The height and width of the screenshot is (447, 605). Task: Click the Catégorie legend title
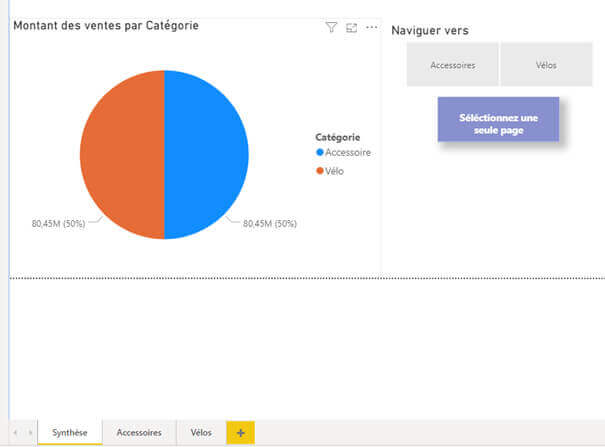[338, 137]
